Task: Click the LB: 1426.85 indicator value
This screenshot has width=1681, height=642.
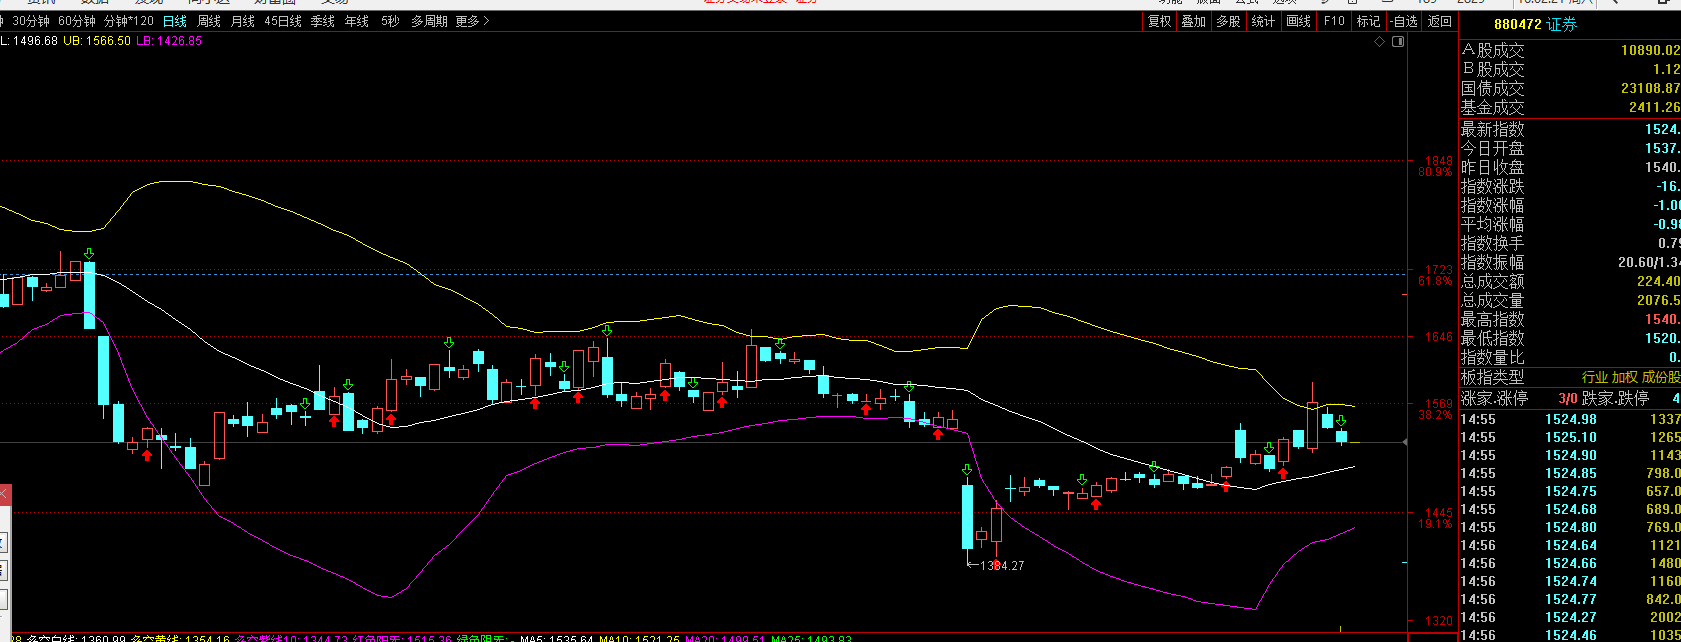Action: coord(169,41)
